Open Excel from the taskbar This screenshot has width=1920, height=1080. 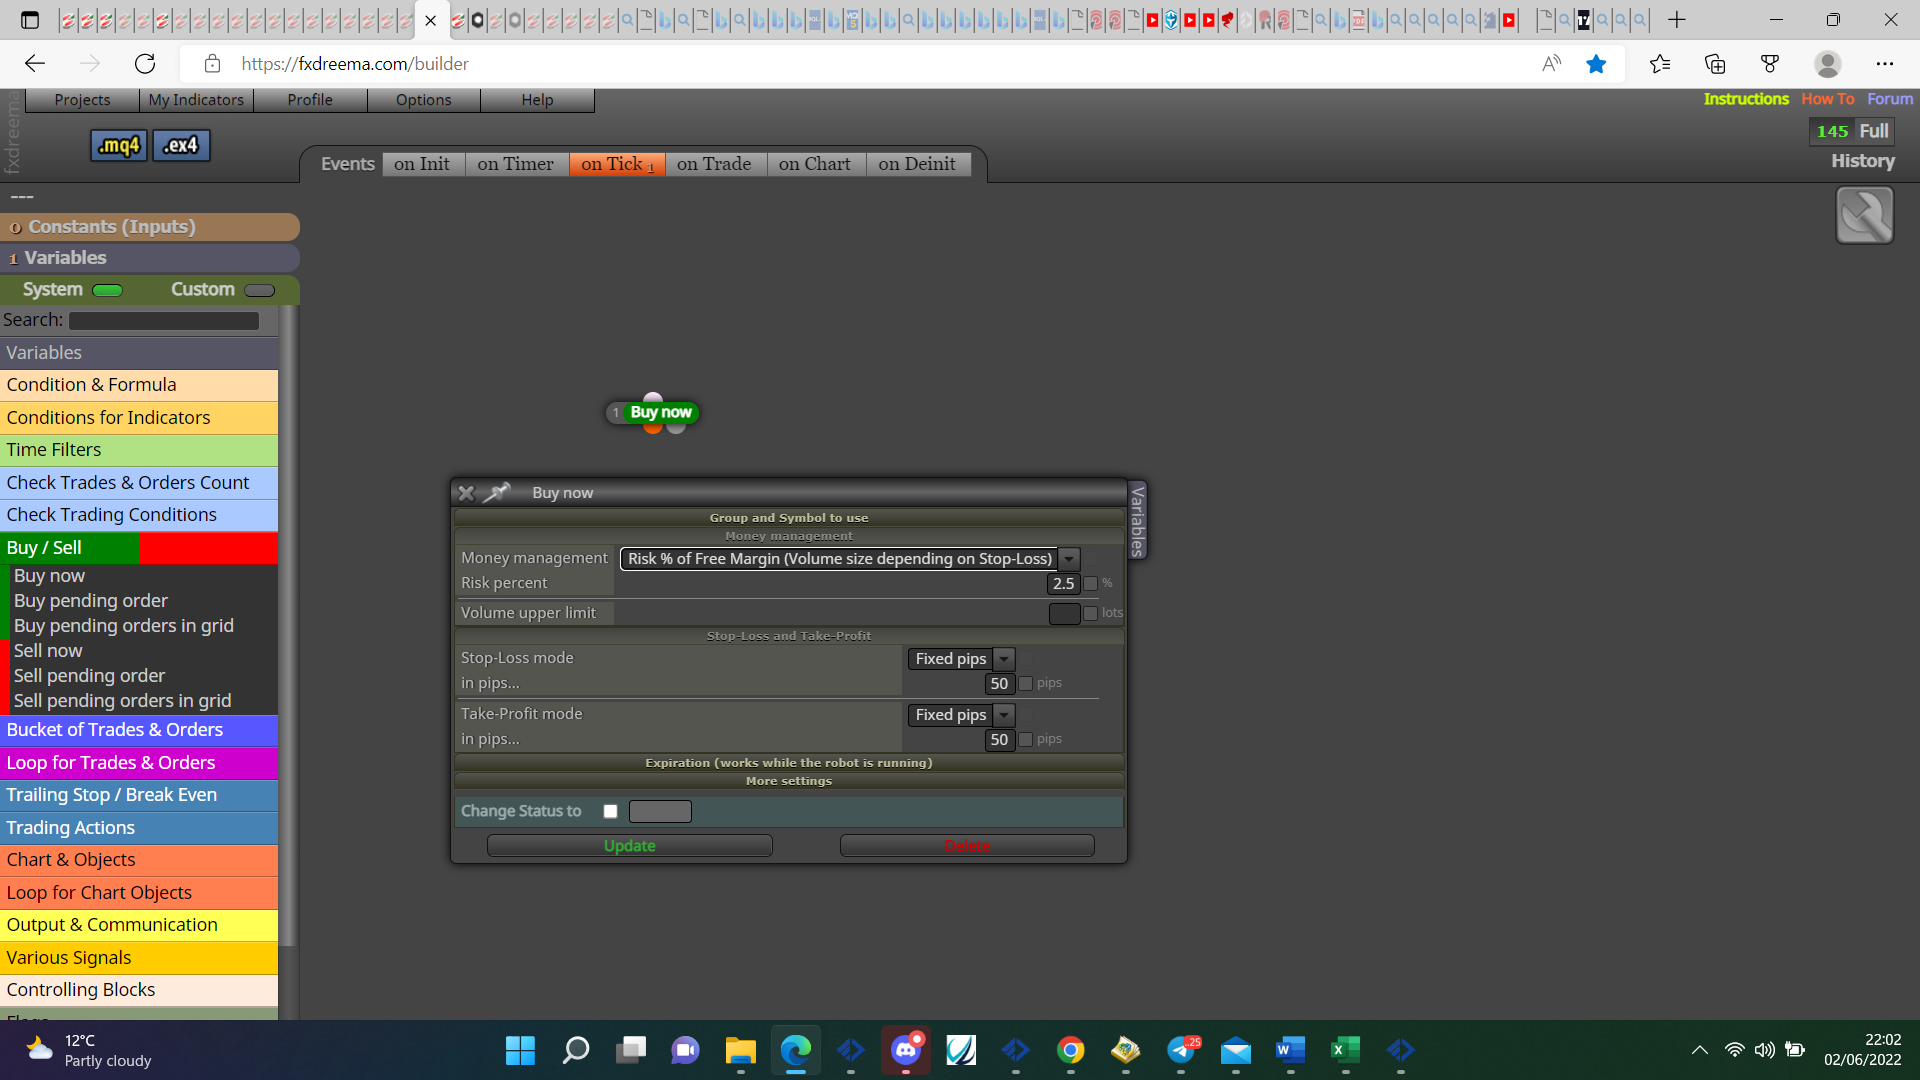1346,1050
